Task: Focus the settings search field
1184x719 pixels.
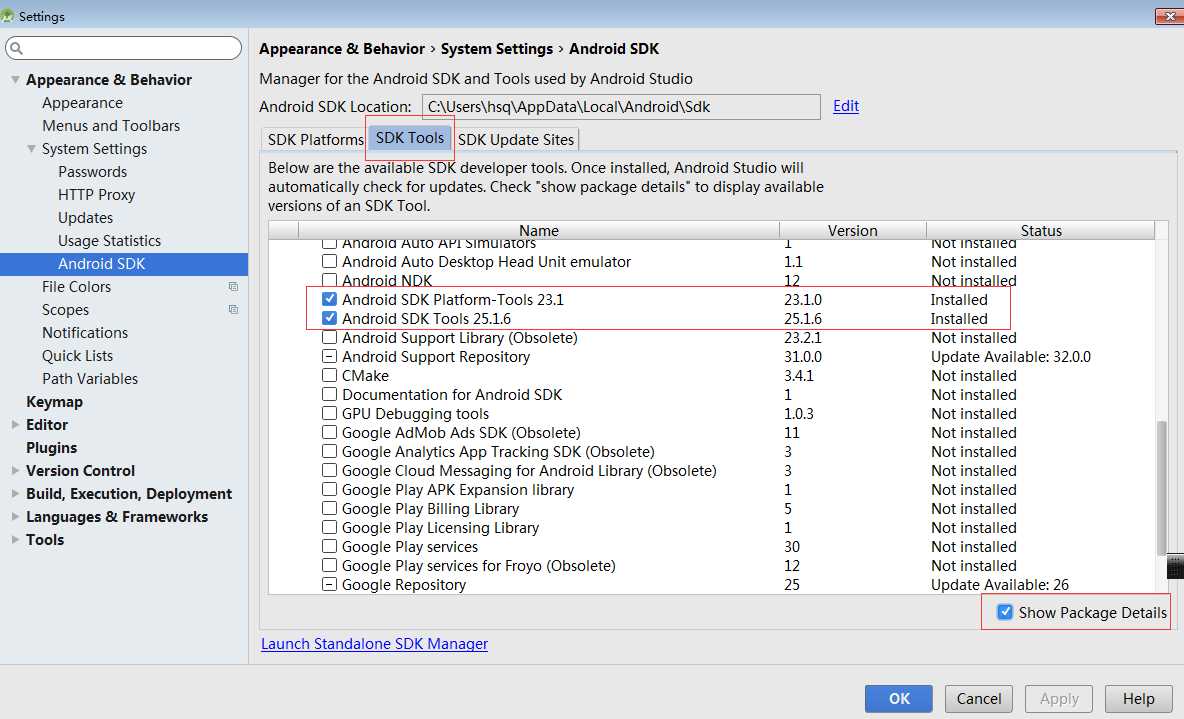Action: point(123,48)
